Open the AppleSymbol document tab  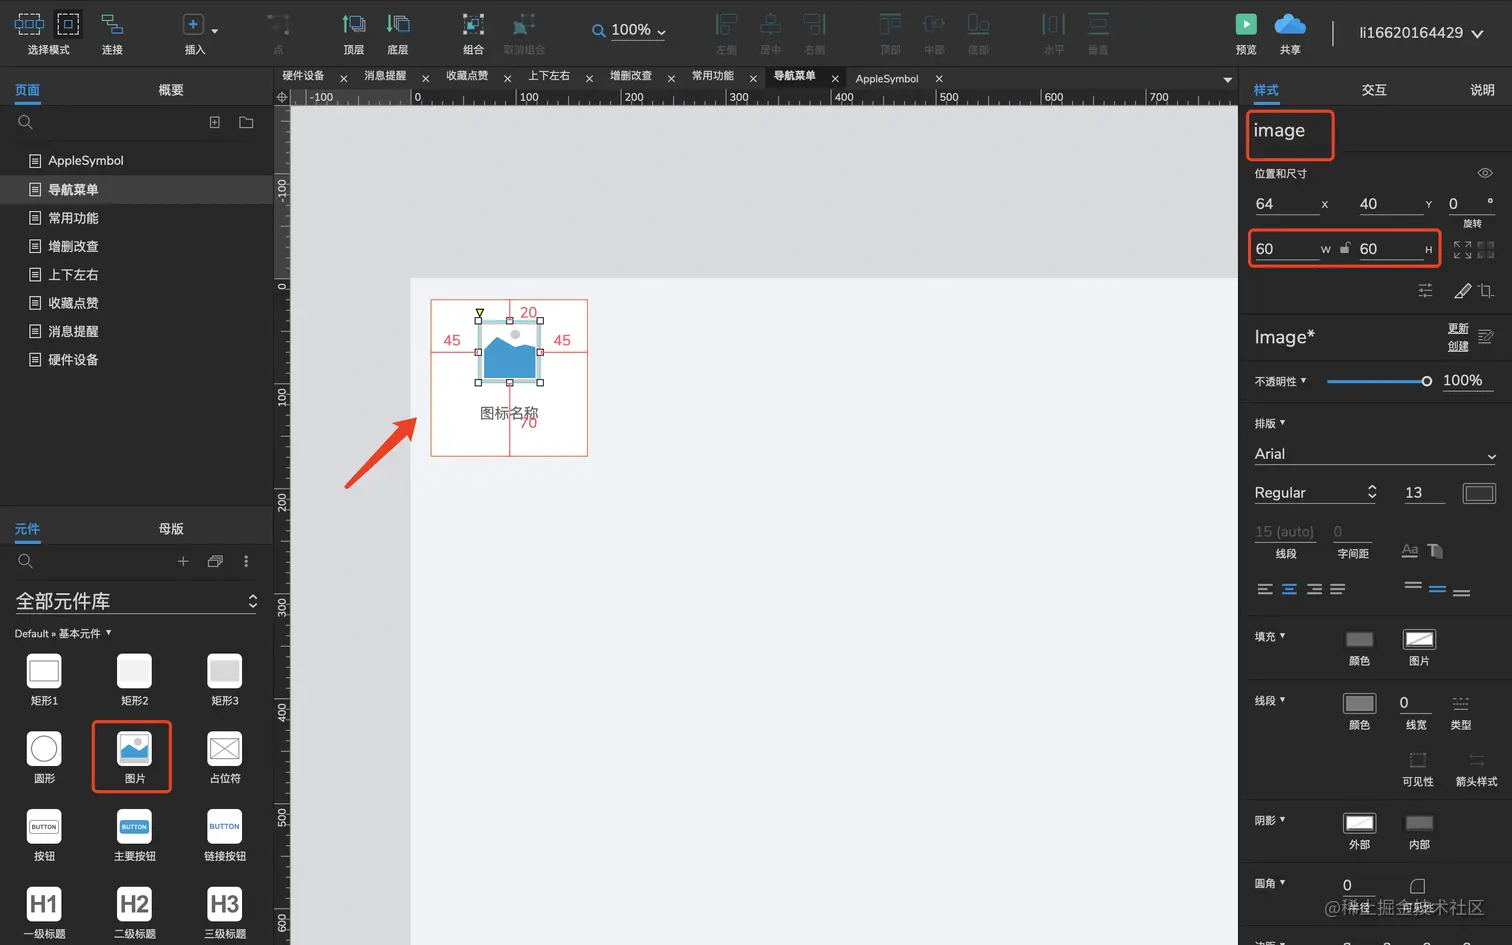coord(887,78)
